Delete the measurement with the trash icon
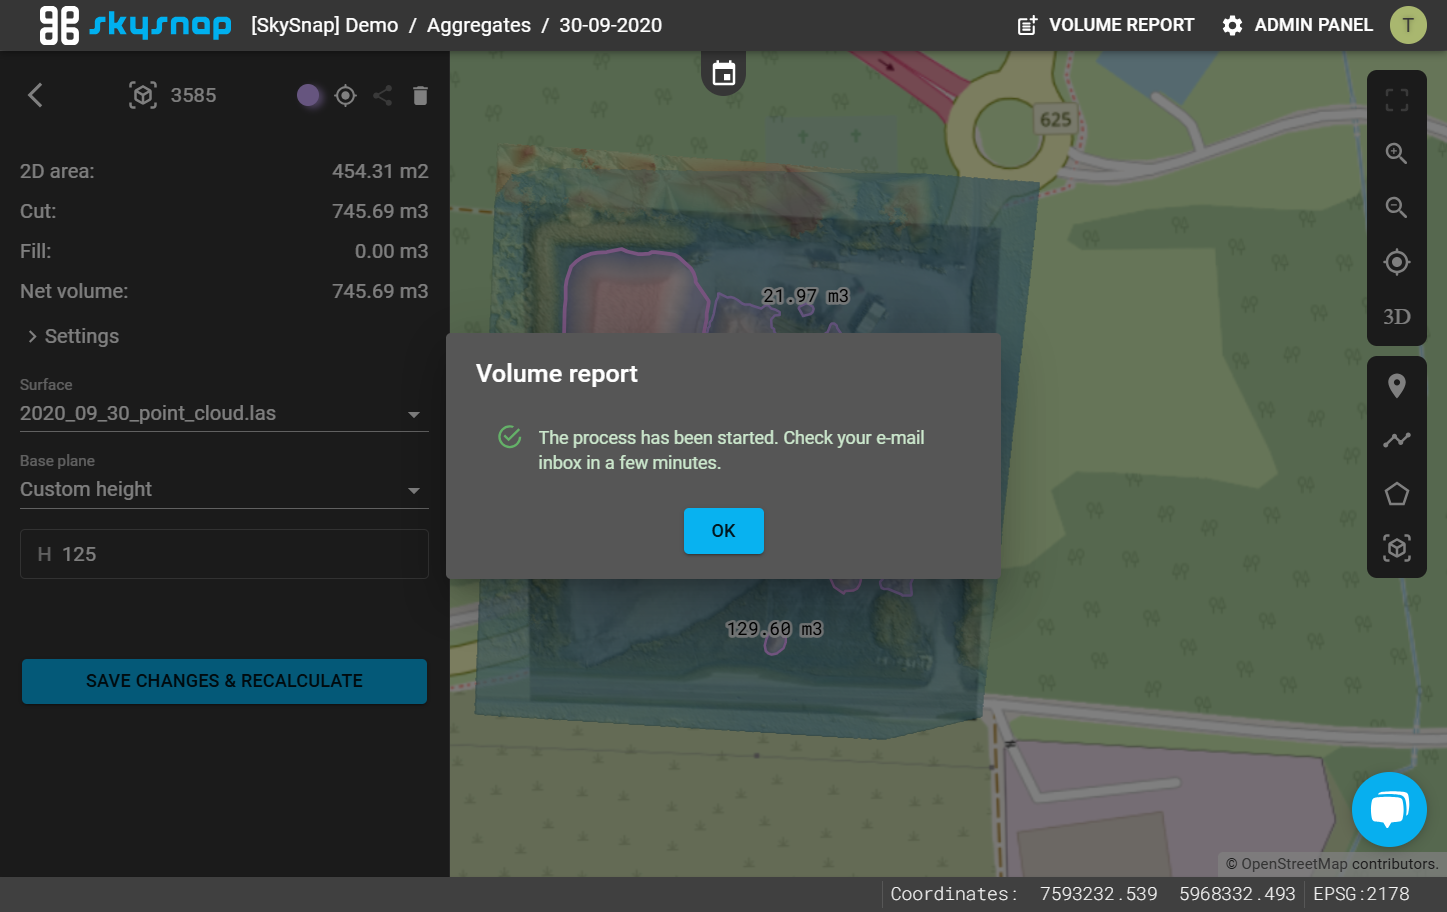The image size is (1447, 912). [420, 95]
